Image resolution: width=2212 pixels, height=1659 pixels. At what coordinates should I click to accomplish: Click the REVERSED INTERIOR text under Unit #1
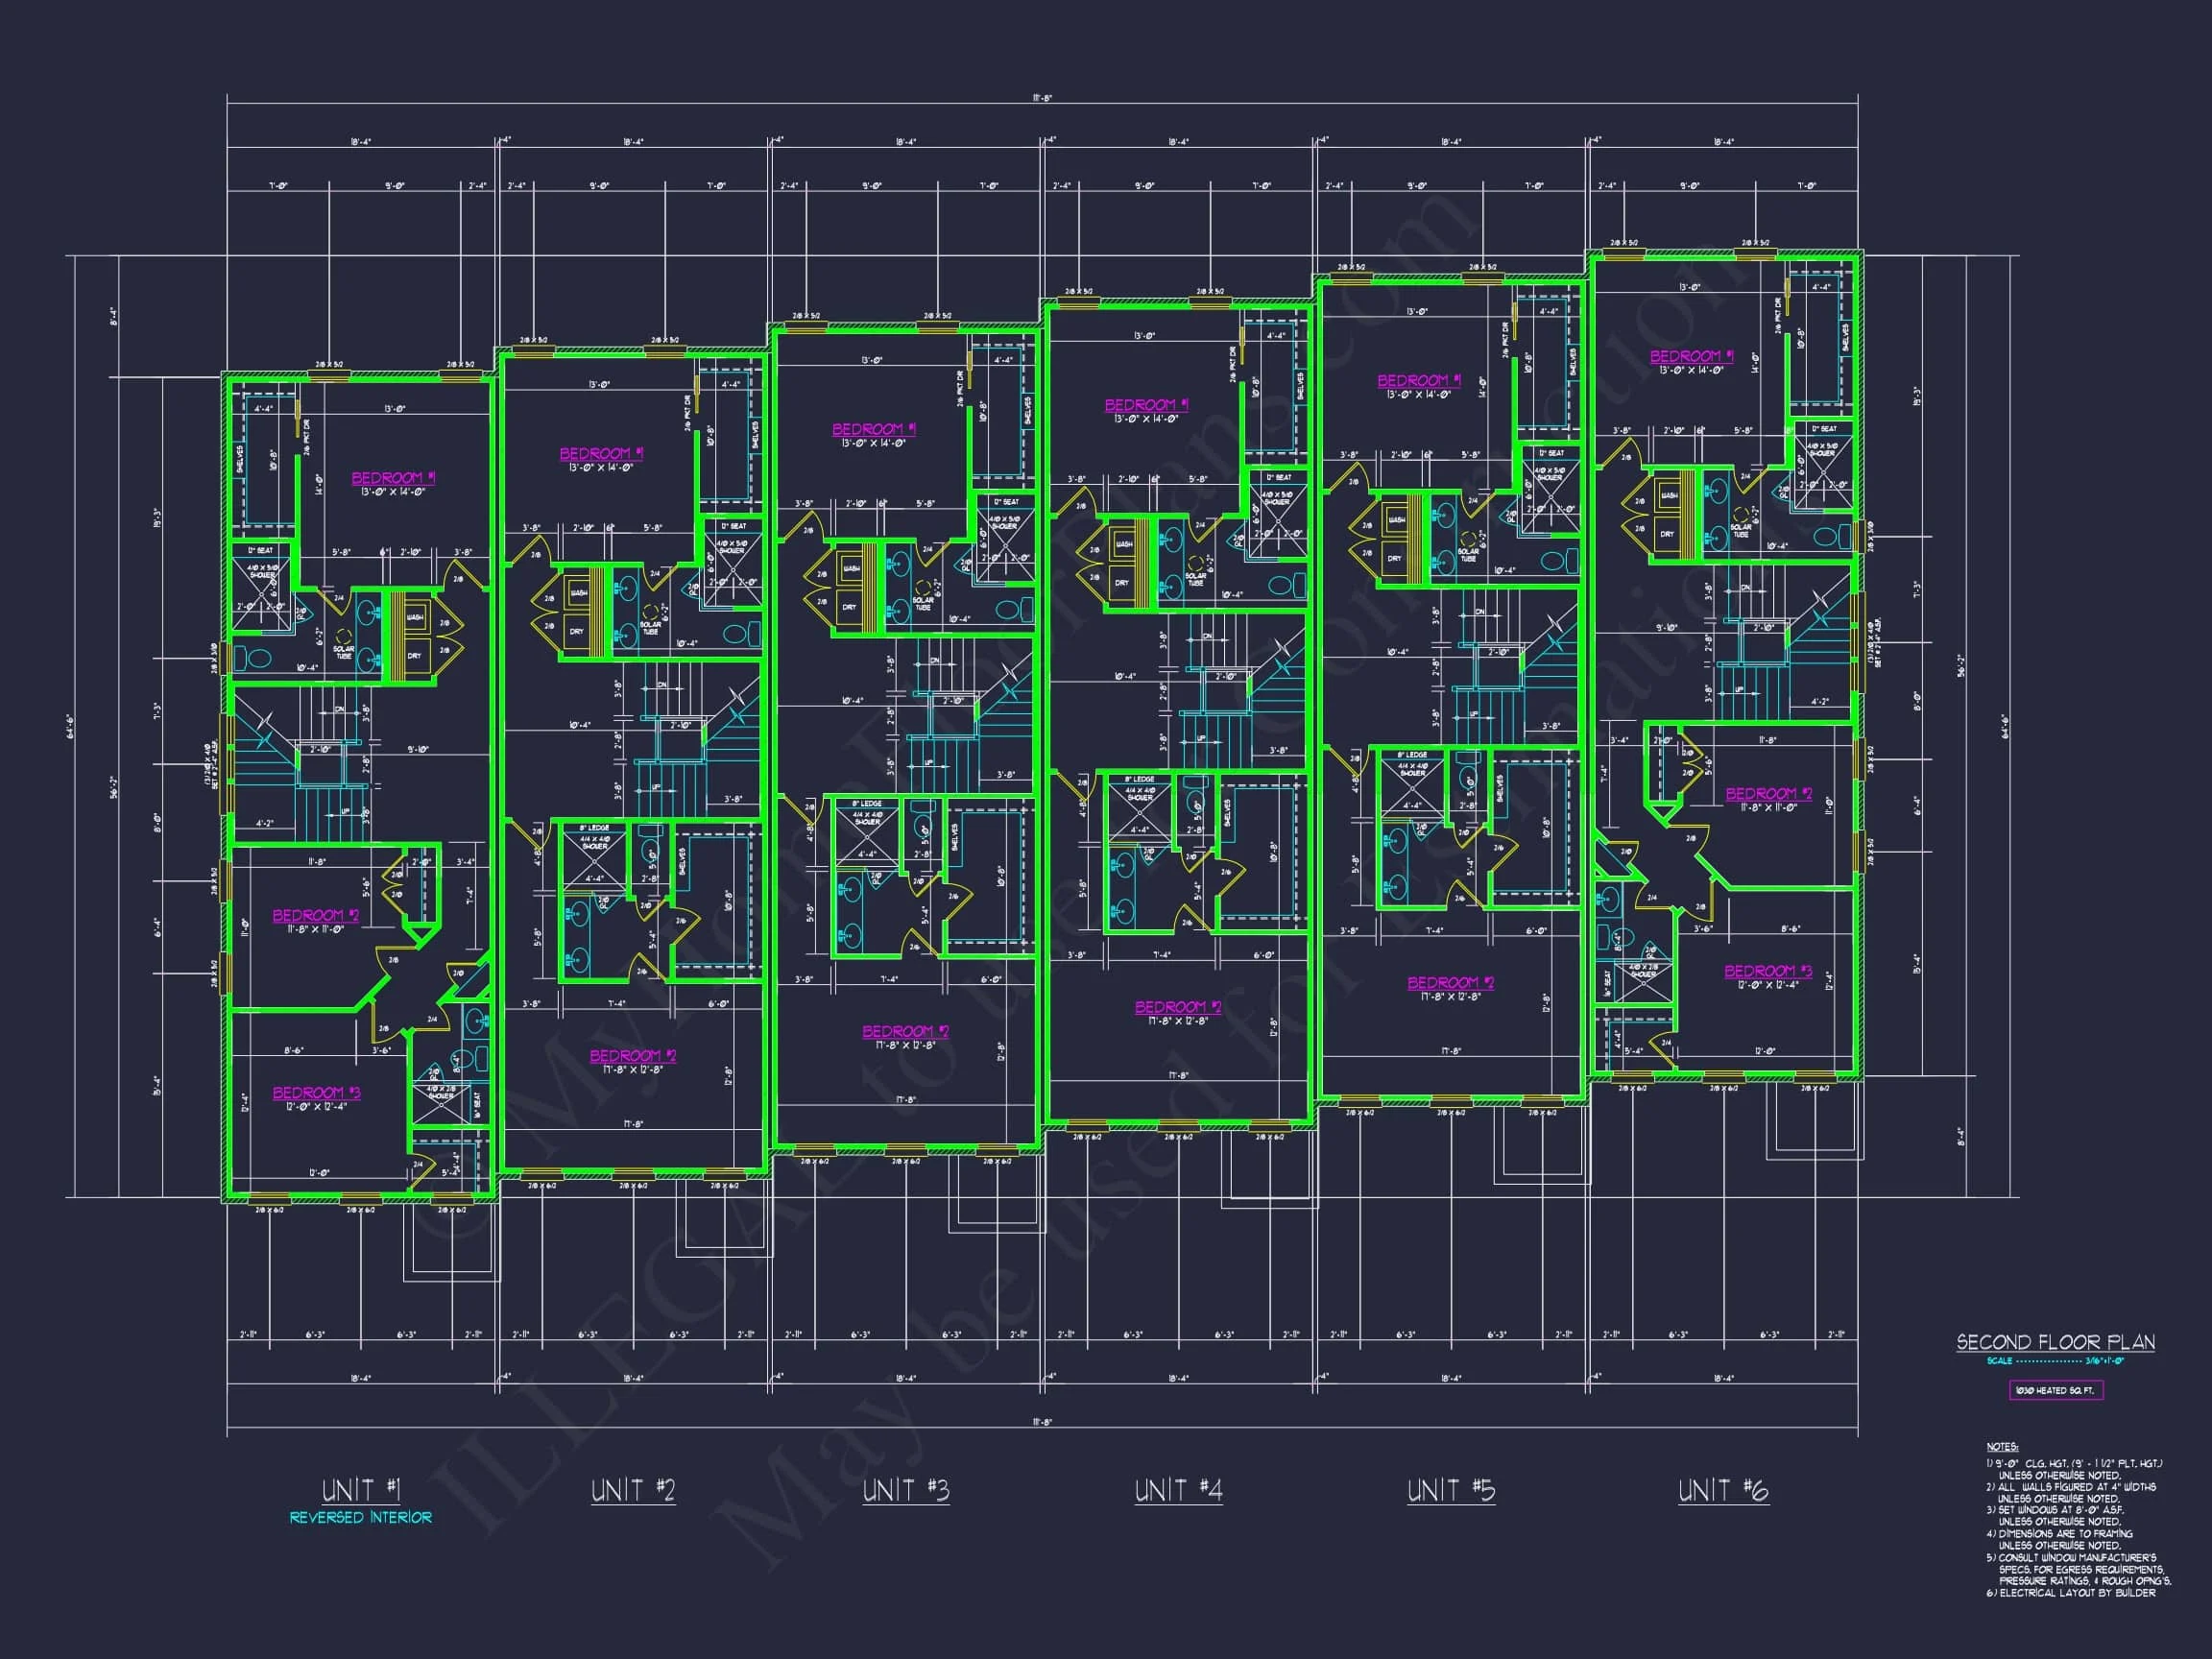click(361, 1517)
